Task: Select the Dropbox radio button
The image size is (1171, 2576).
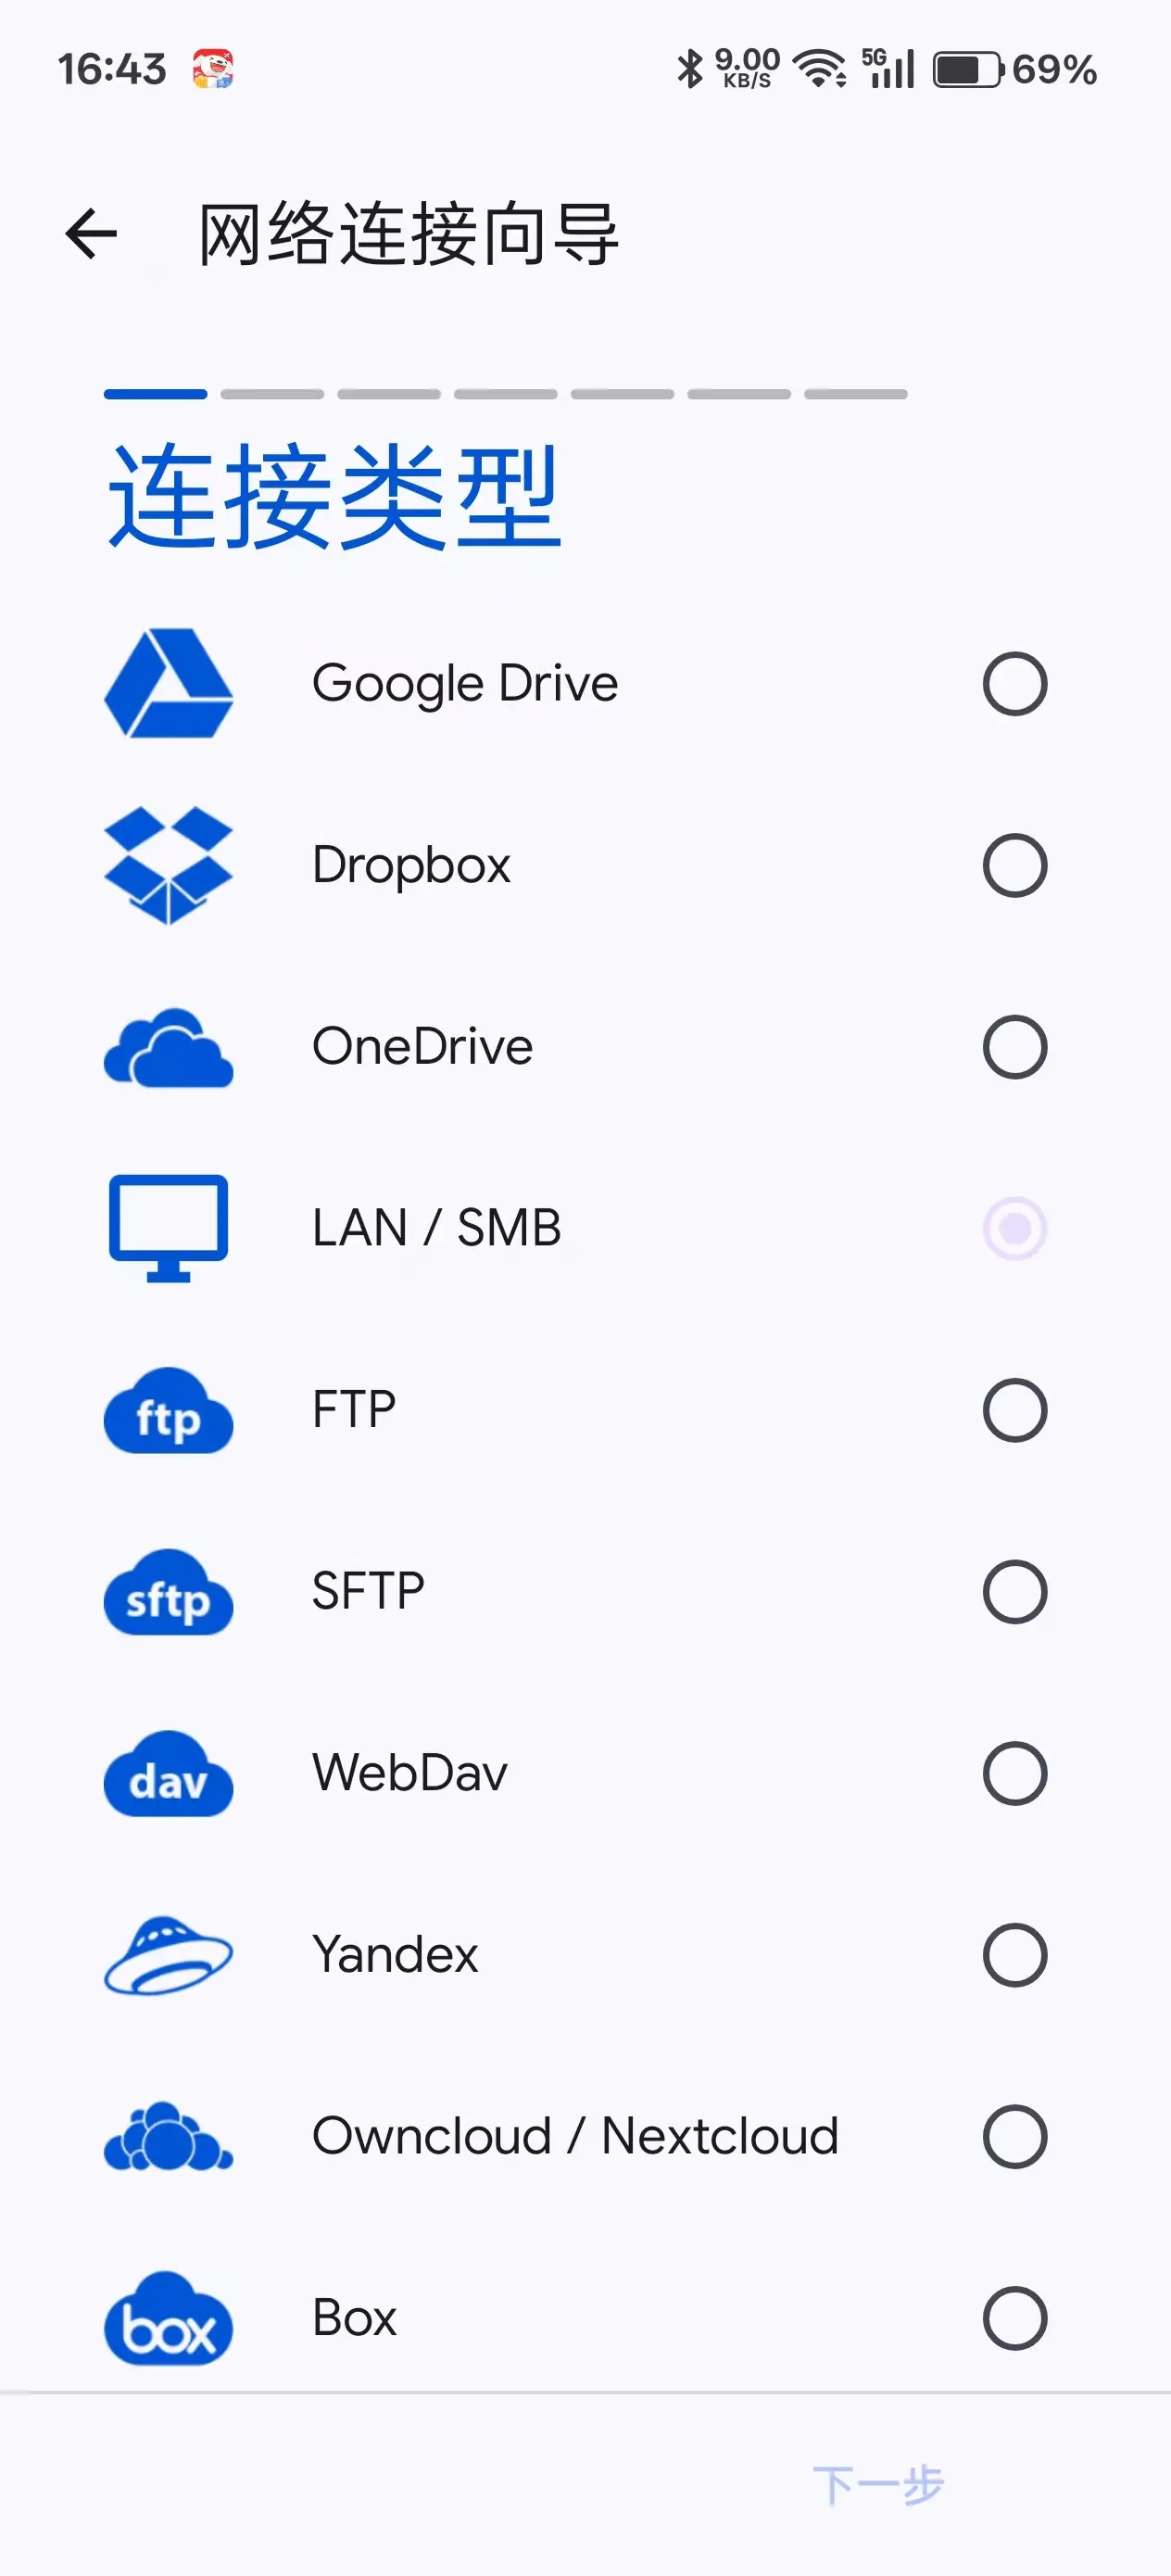Action: pyautogui.click(x=1014, y=865)
